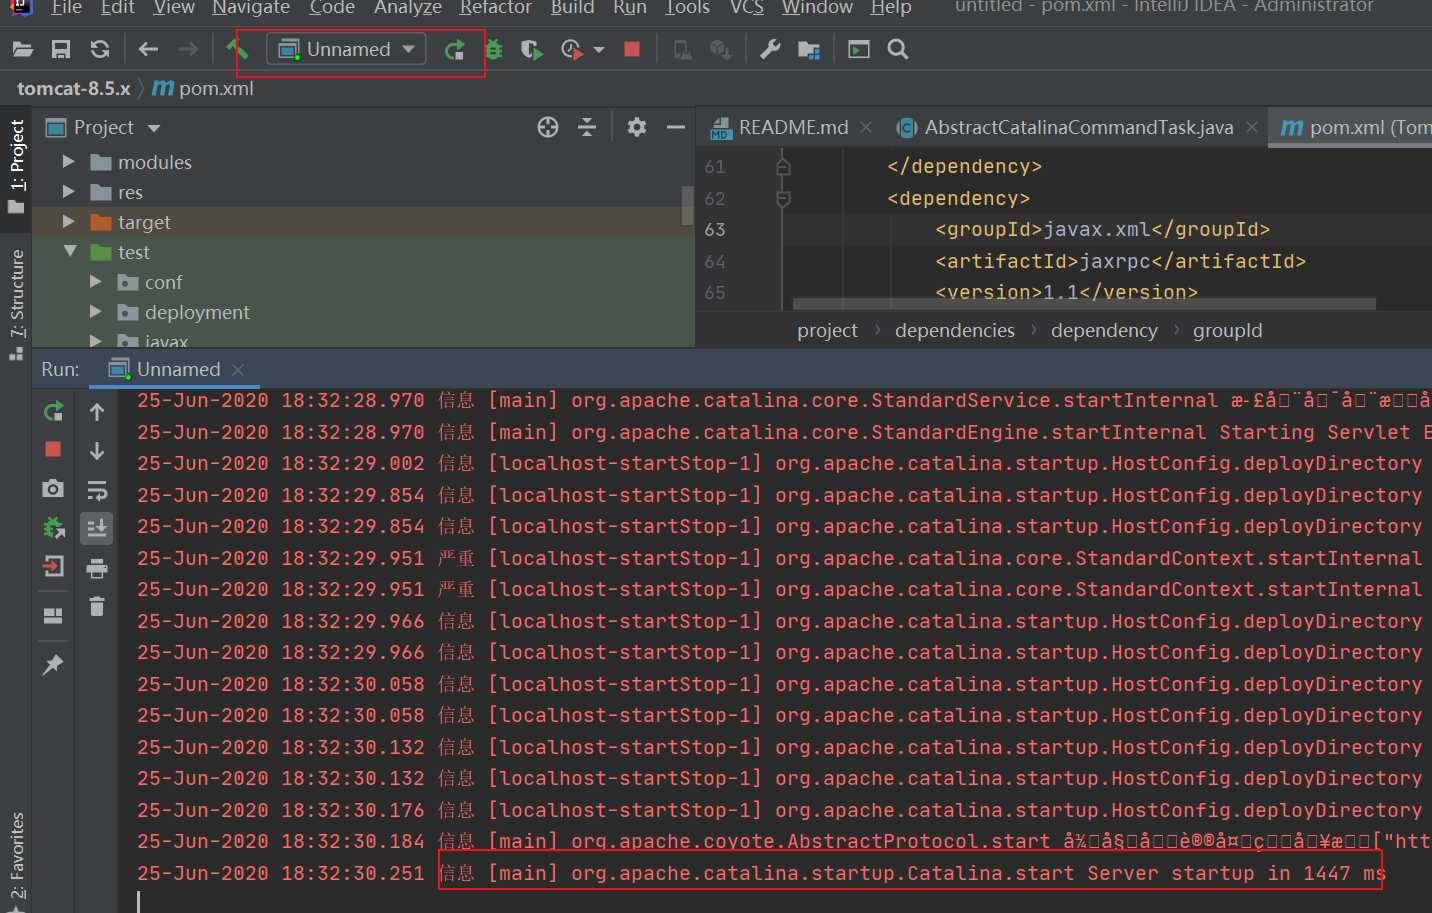
Task: Navigate forward with the right arrow
Action: click(x=187, y=49)
